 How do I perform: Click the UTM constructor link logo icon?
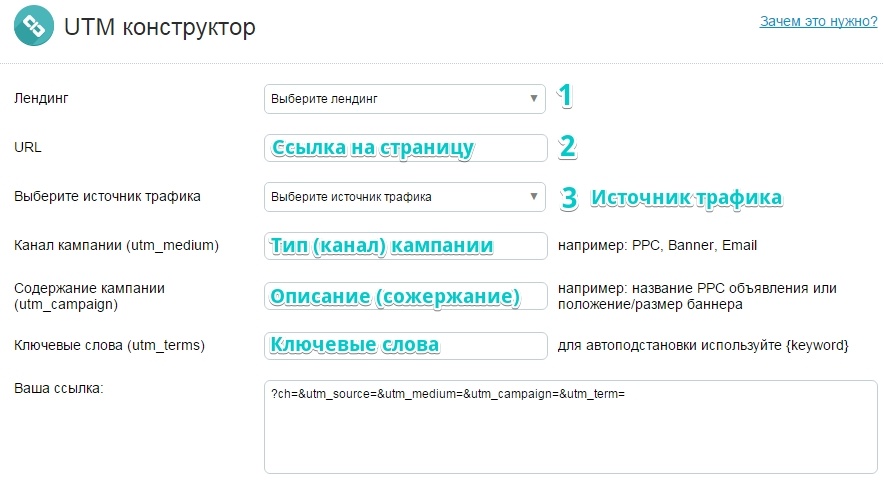point(34,25)
